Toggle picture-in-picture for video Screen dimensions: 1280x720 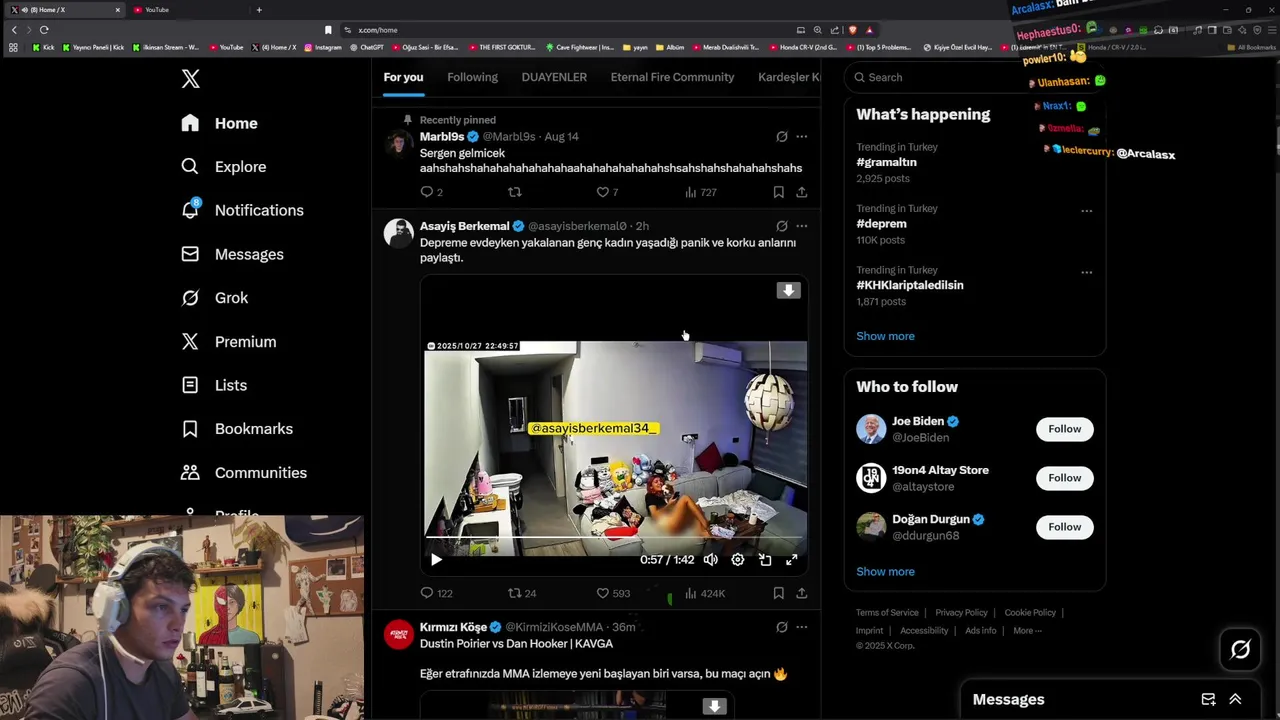(x=765, y=560)
